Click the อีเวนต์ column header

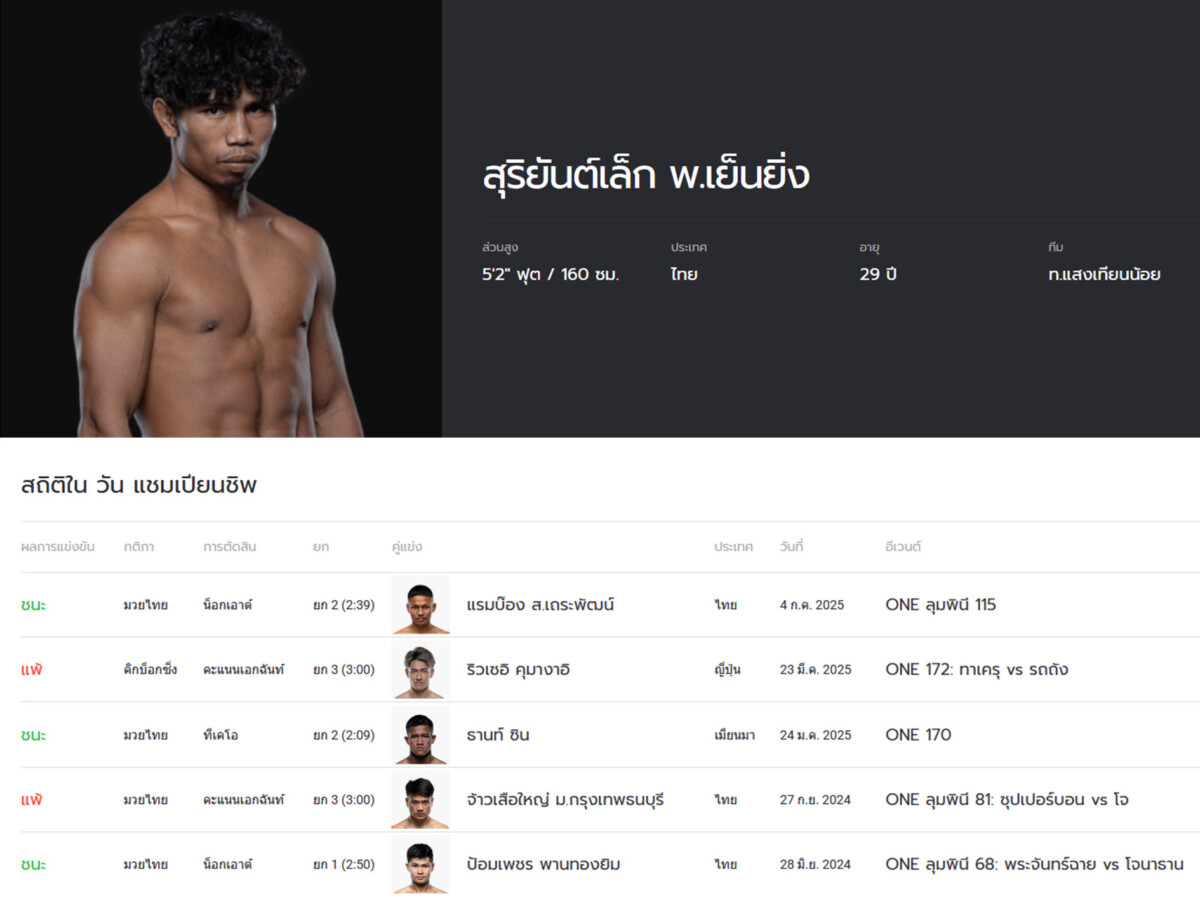[903, 548]
